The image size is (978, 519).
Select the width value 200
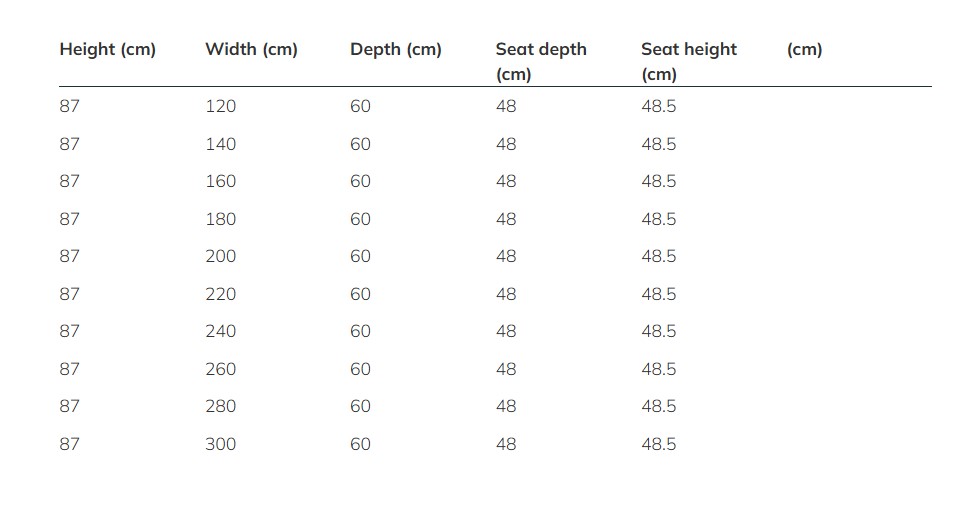[x=221, y=256]
